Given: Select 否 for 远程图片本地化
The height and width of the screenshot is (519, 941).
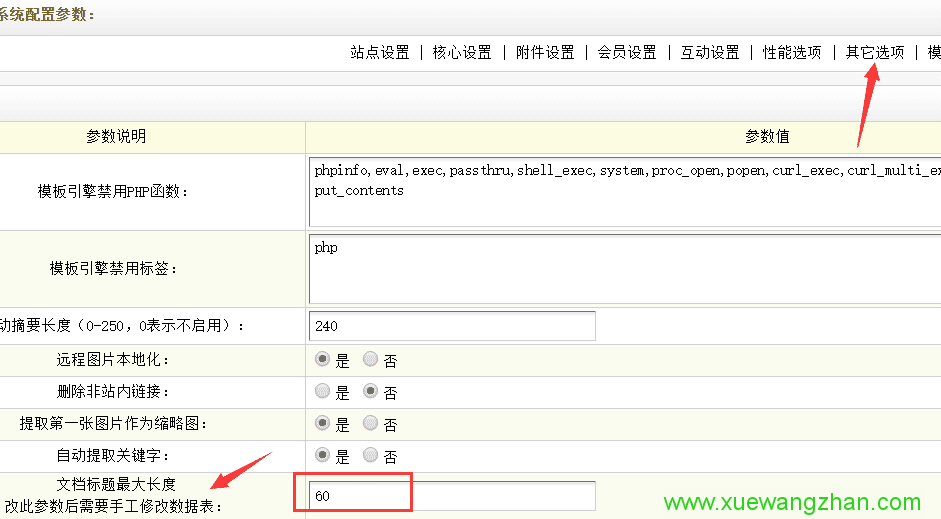Looking at the screenshot, I should pyautogui.click(x=370, y=360).
